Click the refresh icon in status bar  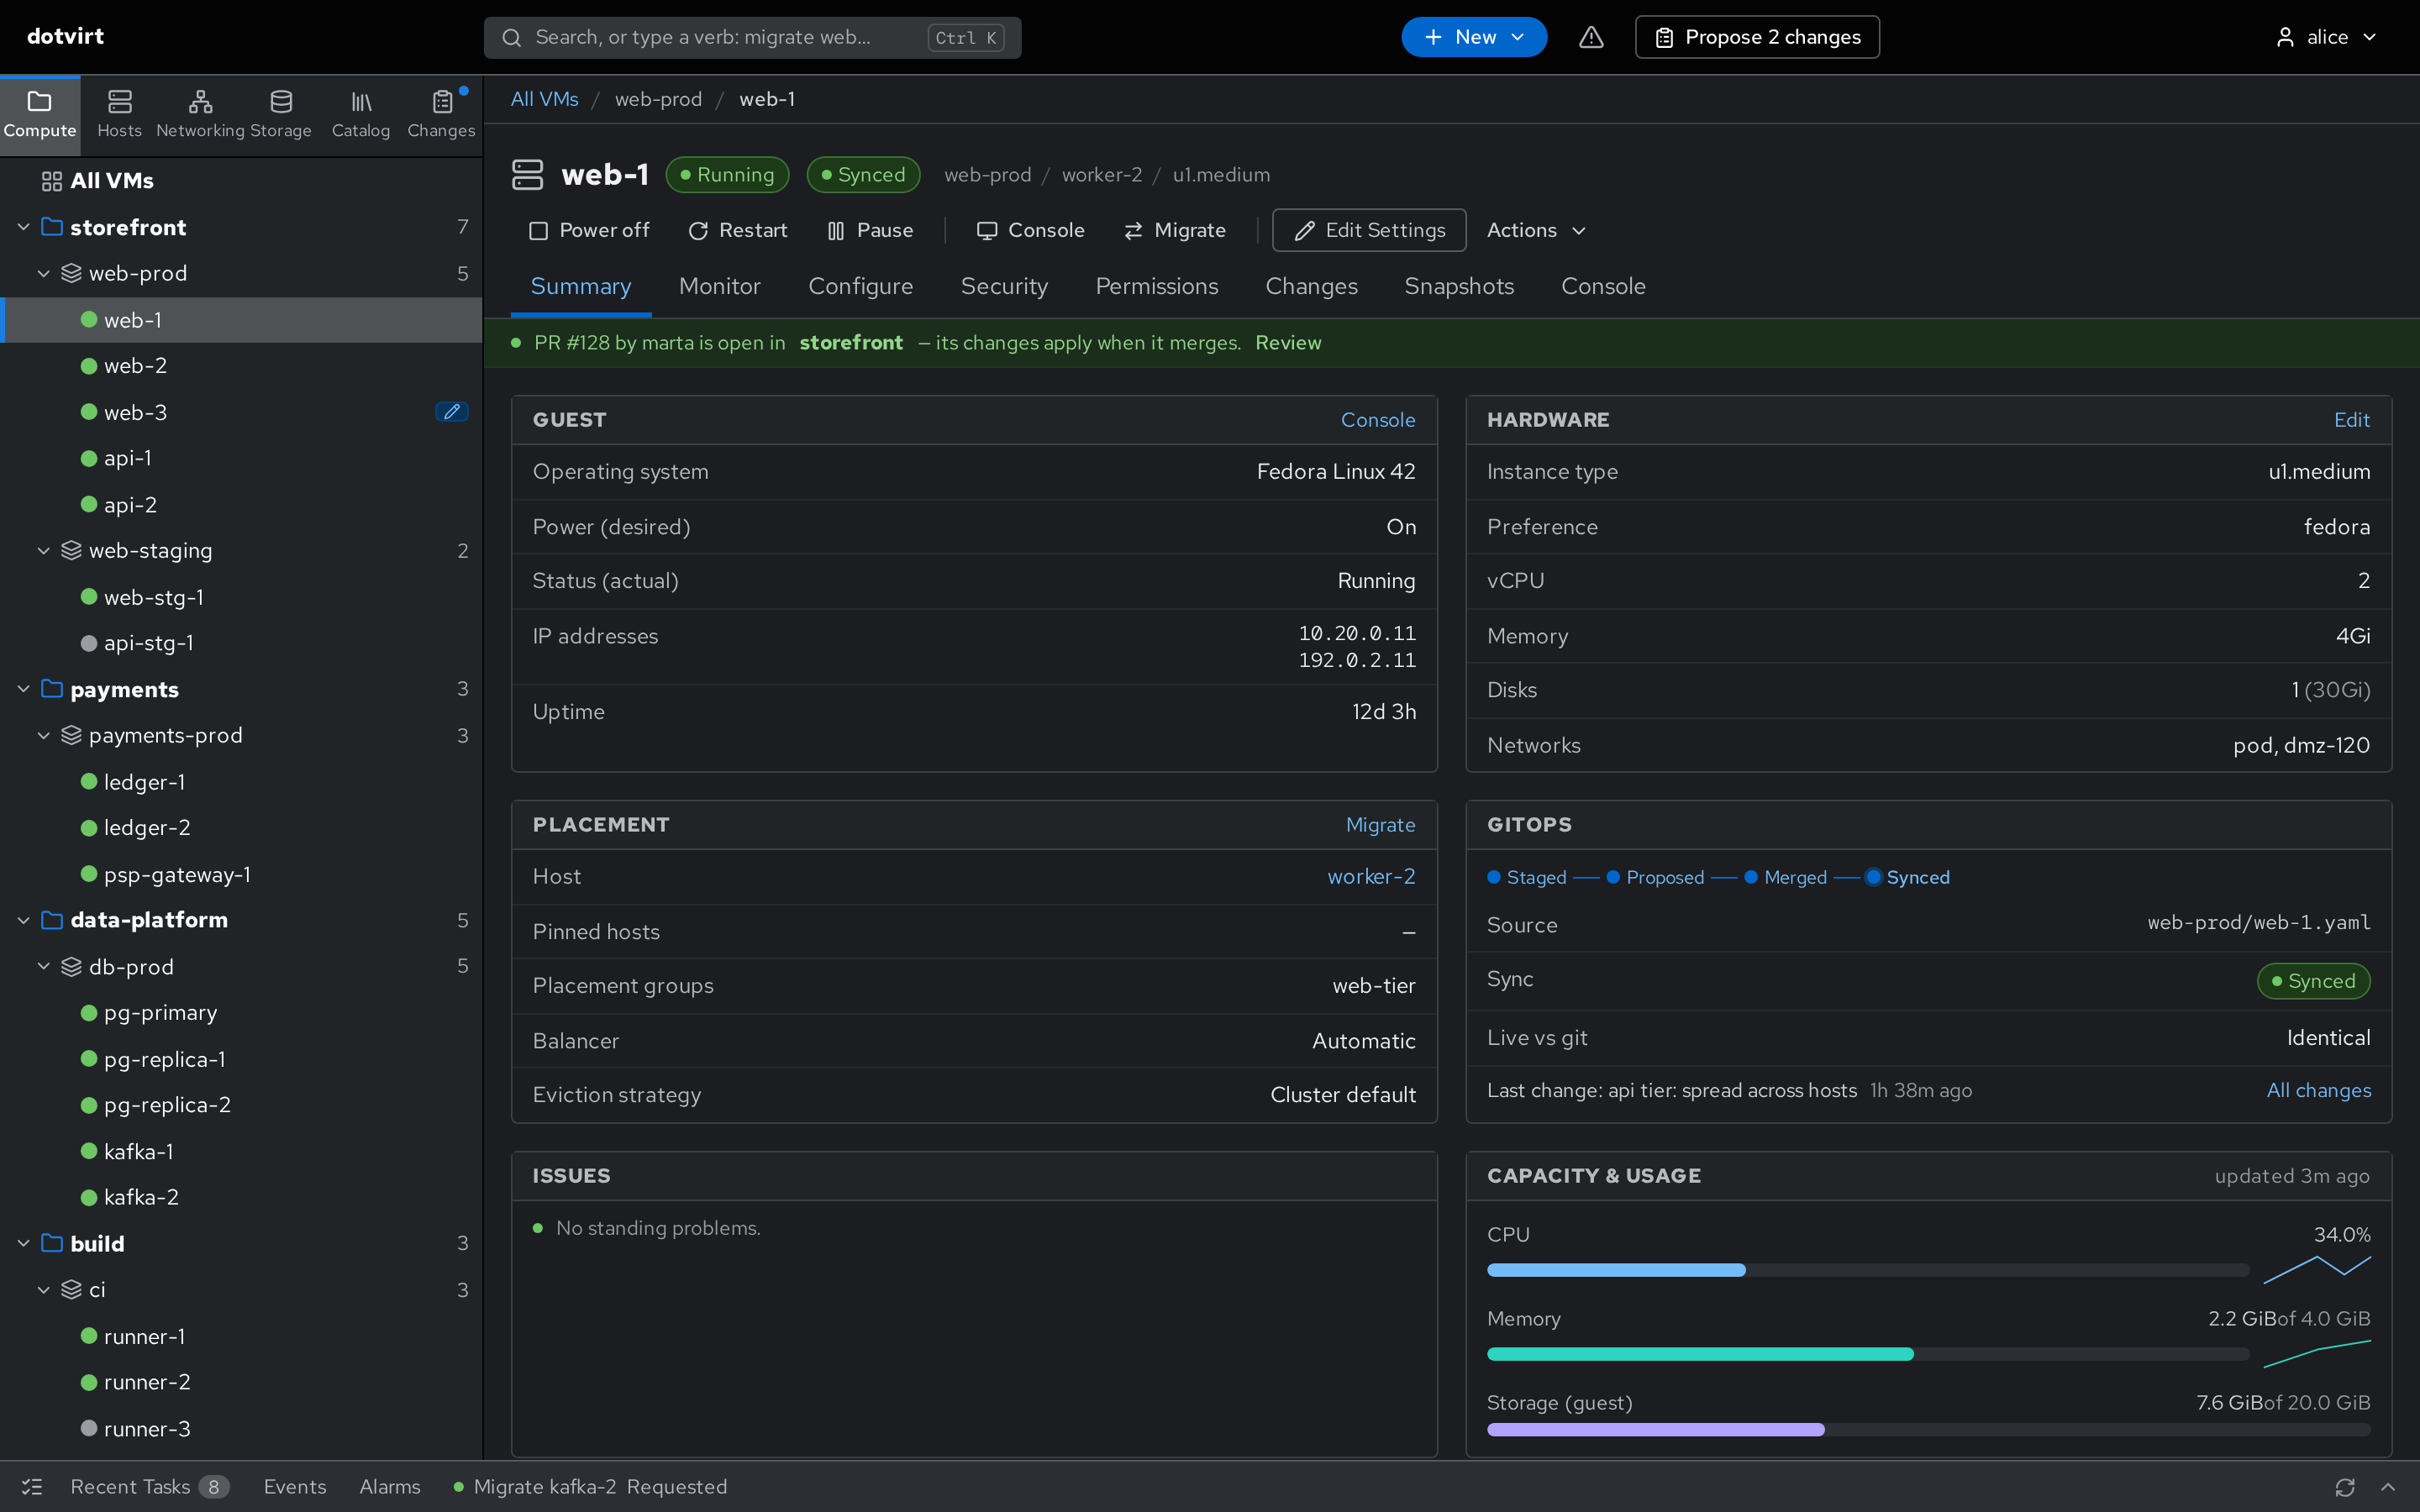[x=2345, y=1487]
